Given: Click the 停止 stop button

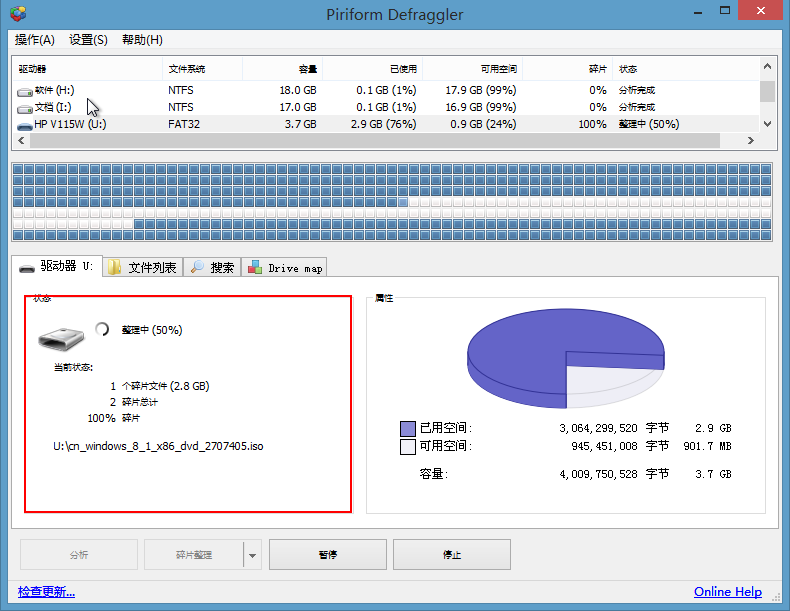Looking at the screenshot, I should tap(451, 555).
